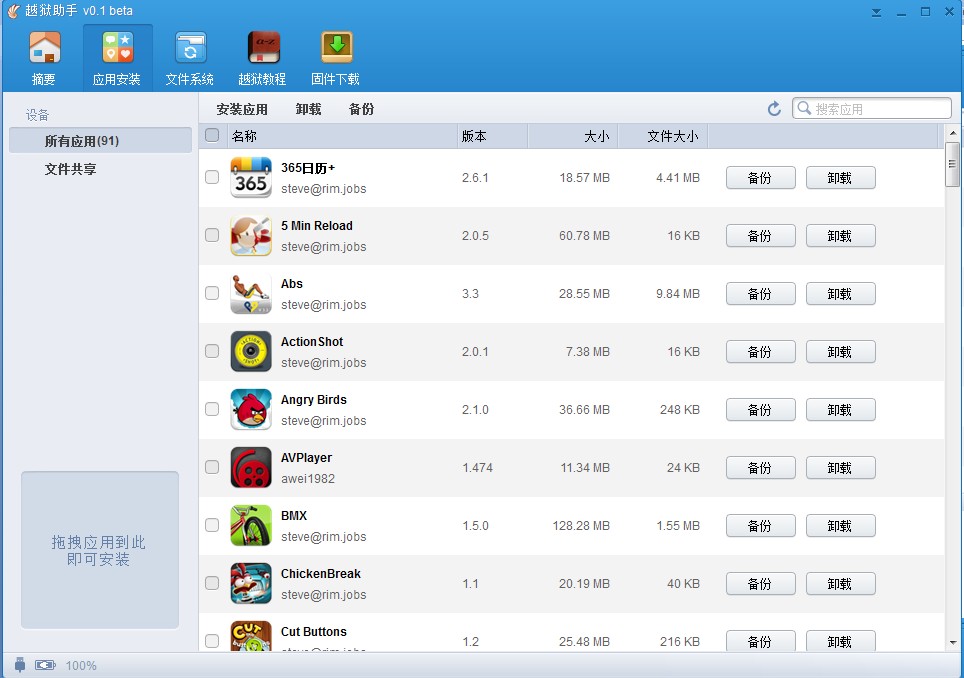Click the vertical scrollbar thumb
Viewport: 964px width, 678px height.
(x=952, y=164)
